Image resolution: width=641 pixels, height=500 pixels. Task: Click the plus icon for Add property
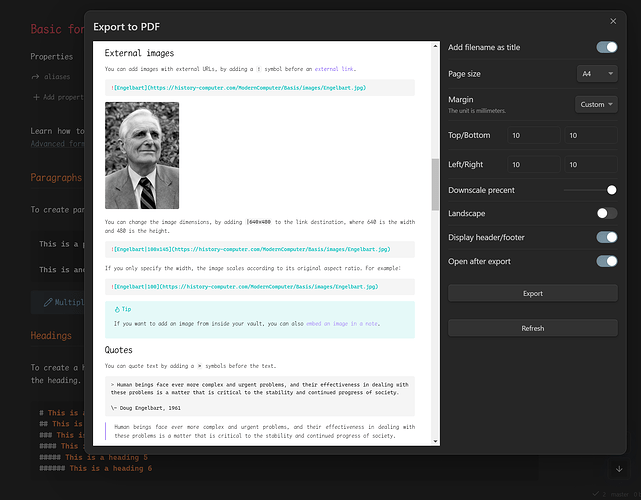[x=36, y=97]
